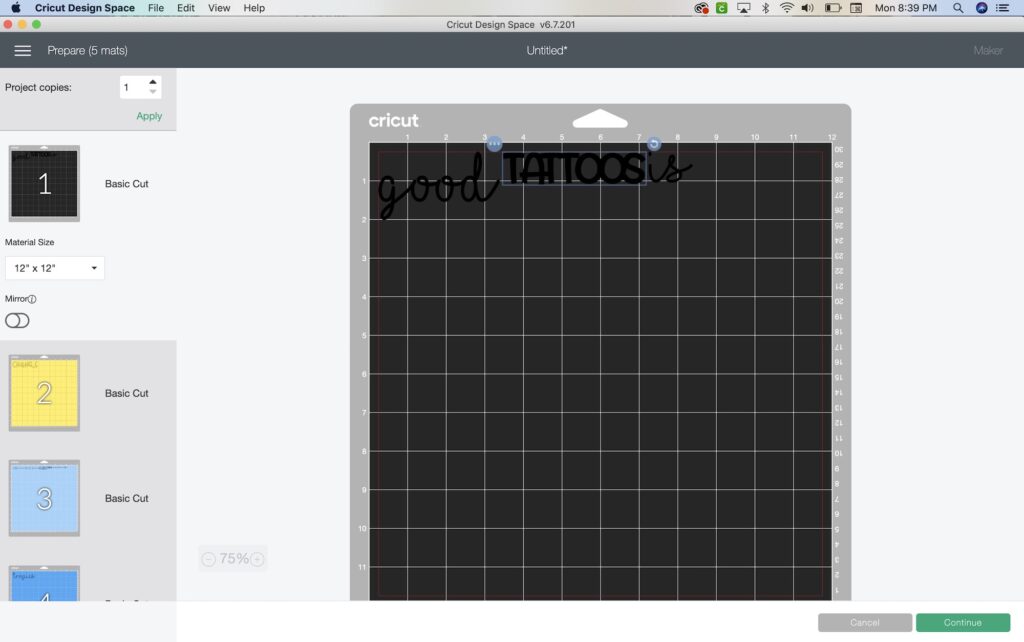Open AirPlay display menu
The image size is (1024, 642).
point(743,8)
